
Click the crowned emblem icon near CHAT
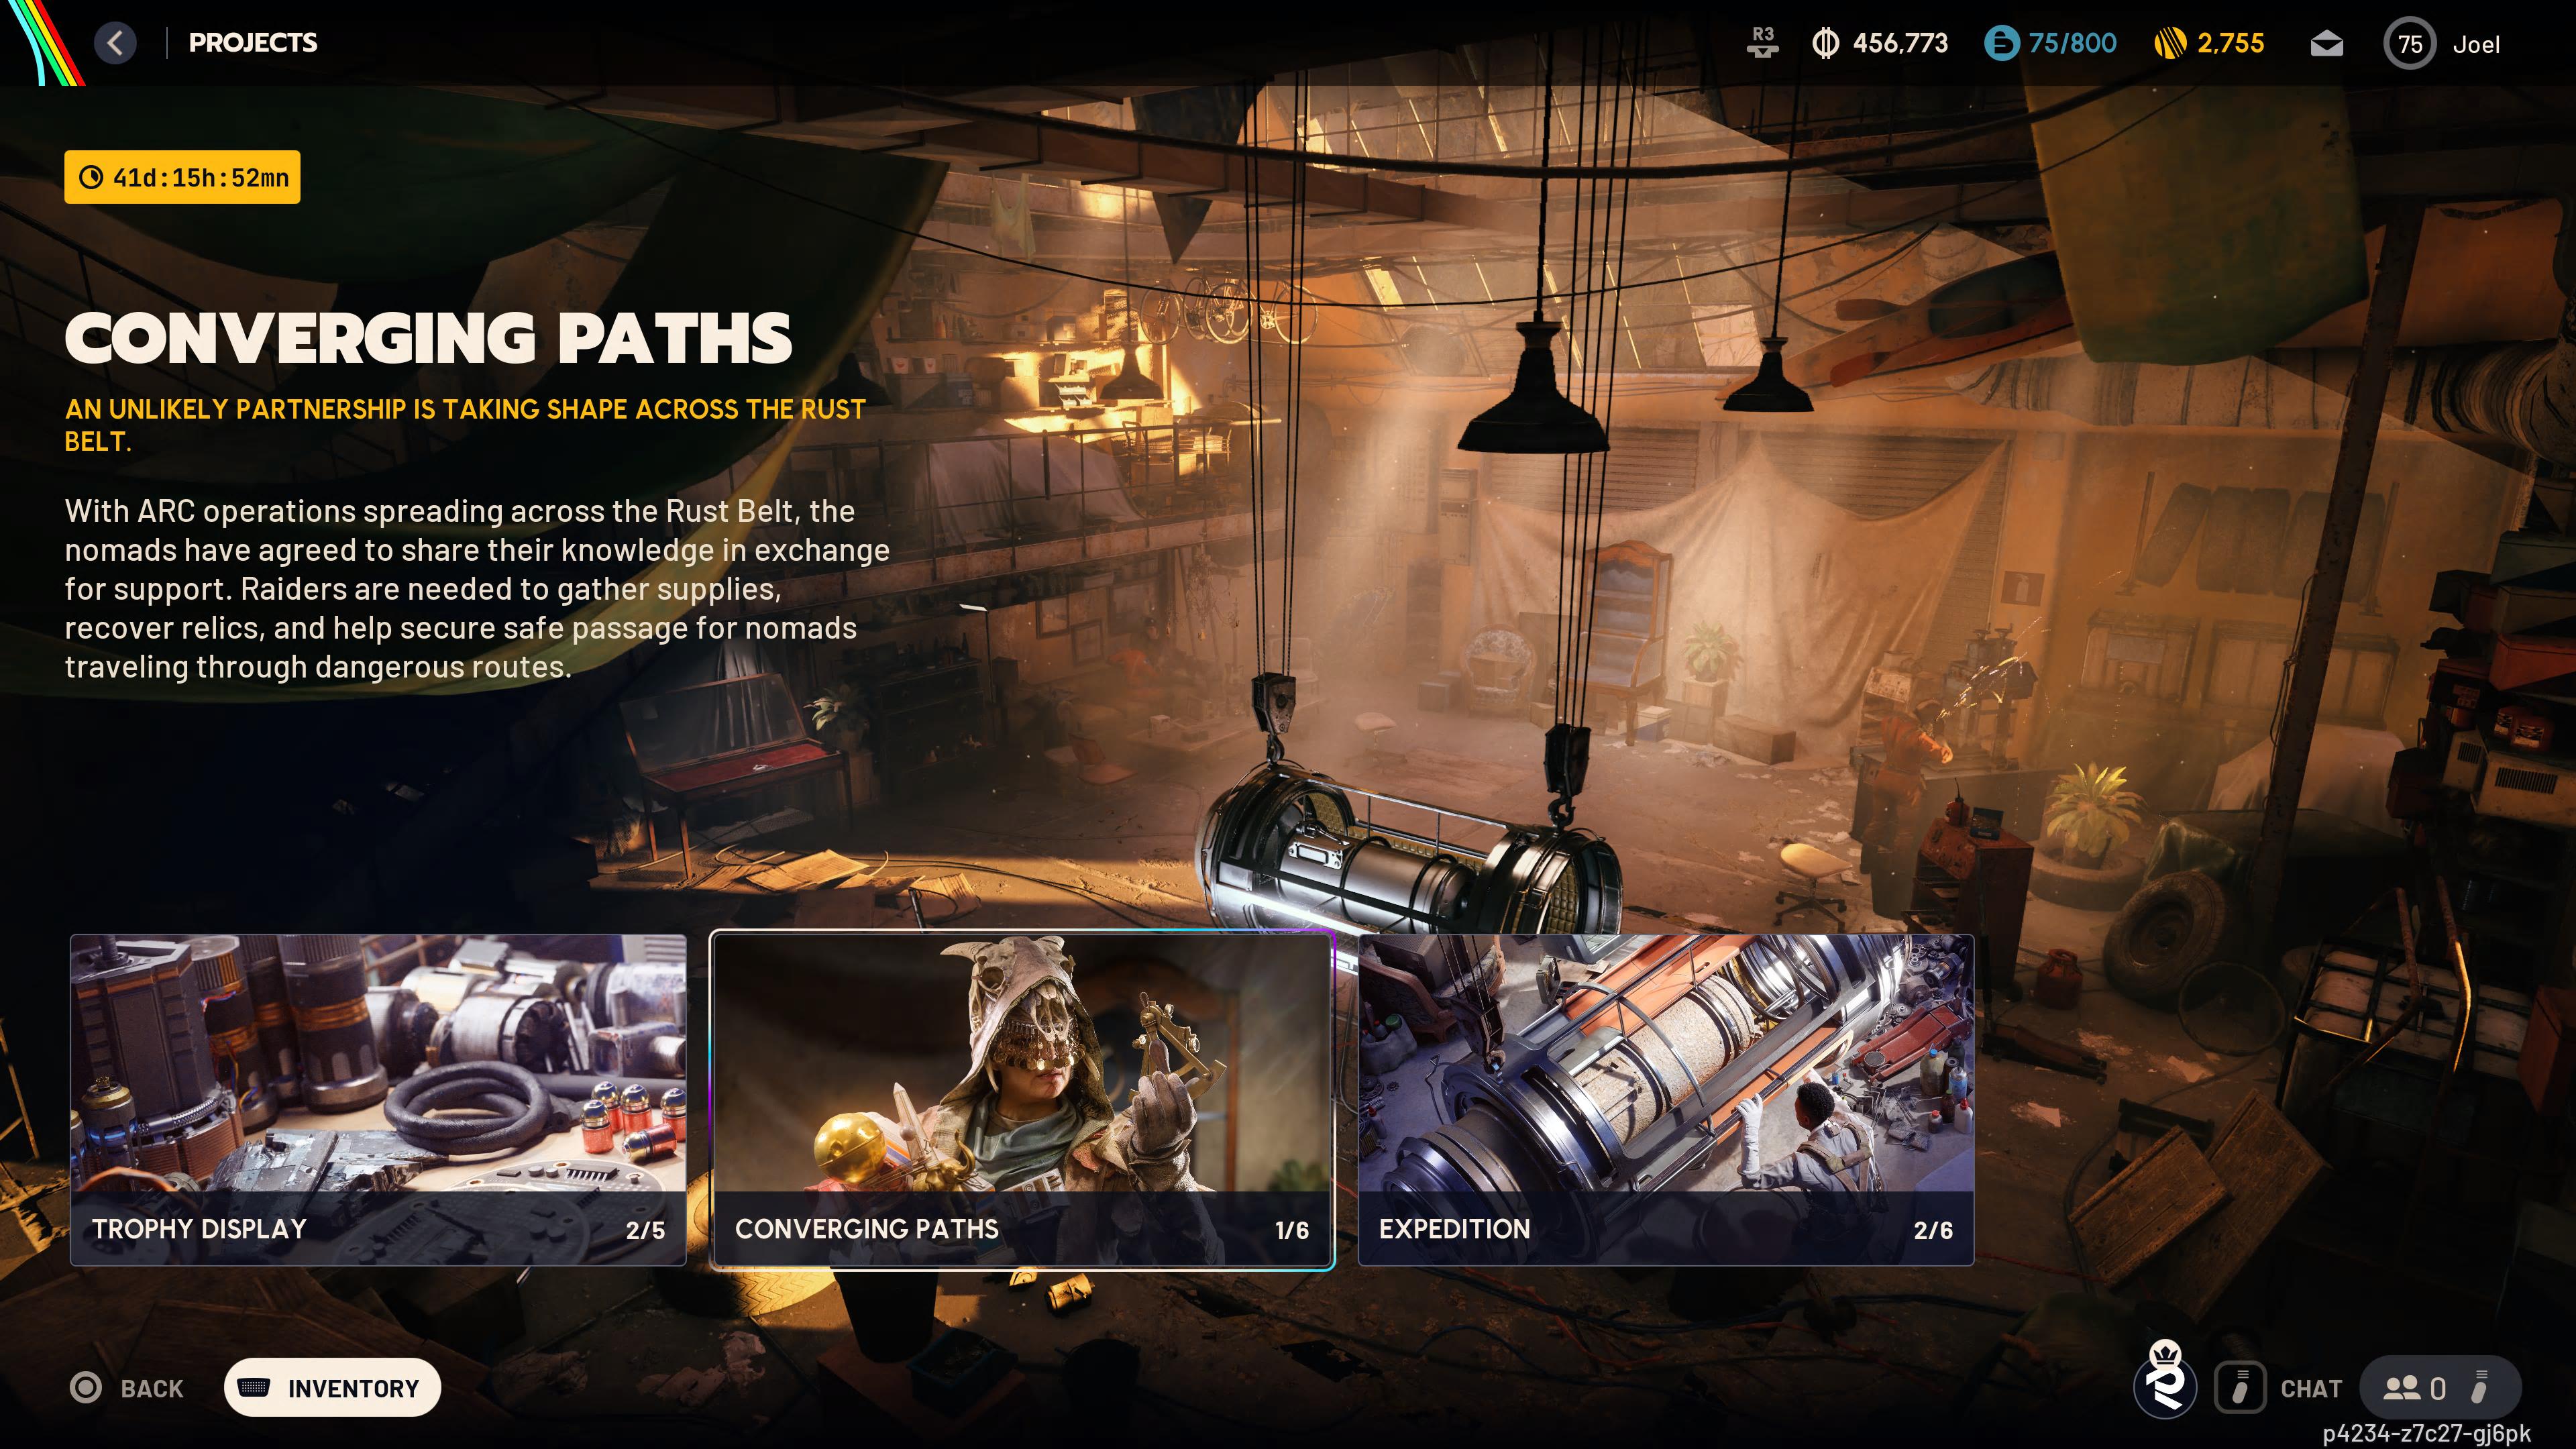[x=2165, y=1379]
